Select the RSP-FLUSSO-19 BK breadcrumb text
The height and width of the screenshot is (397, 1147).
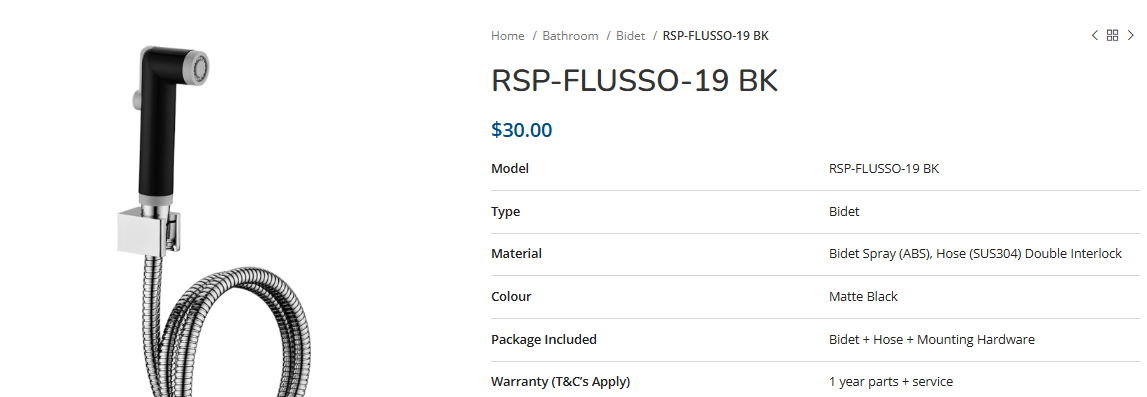point(715,36)
